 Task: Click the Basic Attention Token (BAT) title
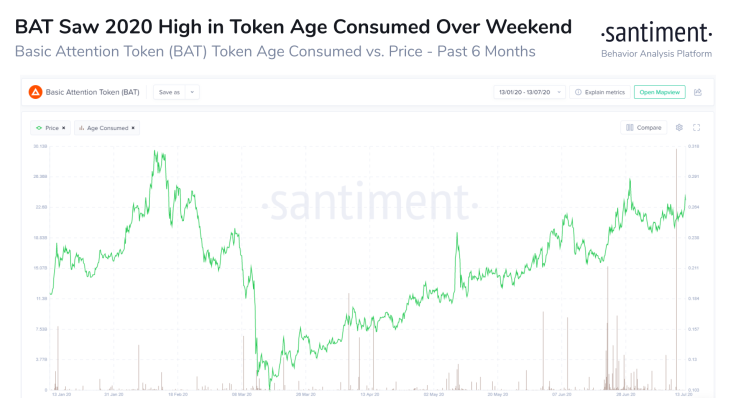92,92
